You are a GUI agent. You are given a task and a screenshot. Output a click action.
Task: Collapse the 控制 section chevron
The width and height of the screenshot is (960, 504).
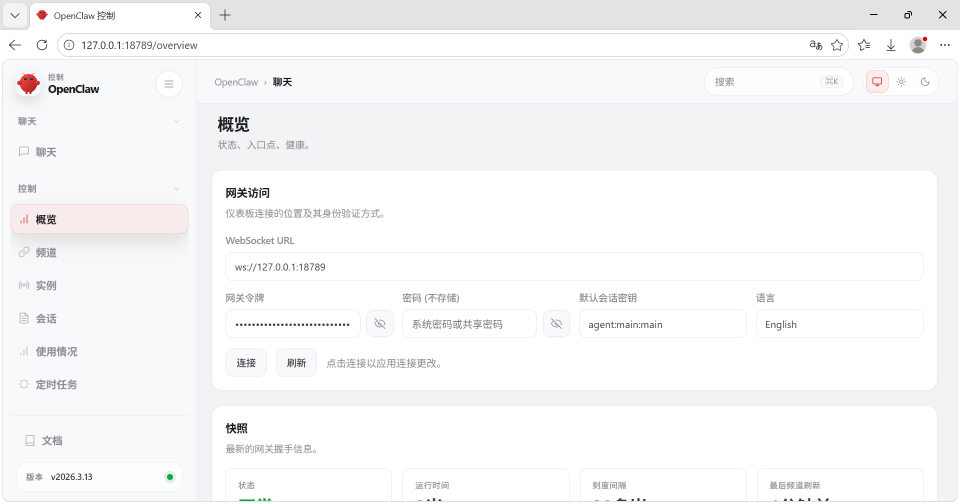176,189
